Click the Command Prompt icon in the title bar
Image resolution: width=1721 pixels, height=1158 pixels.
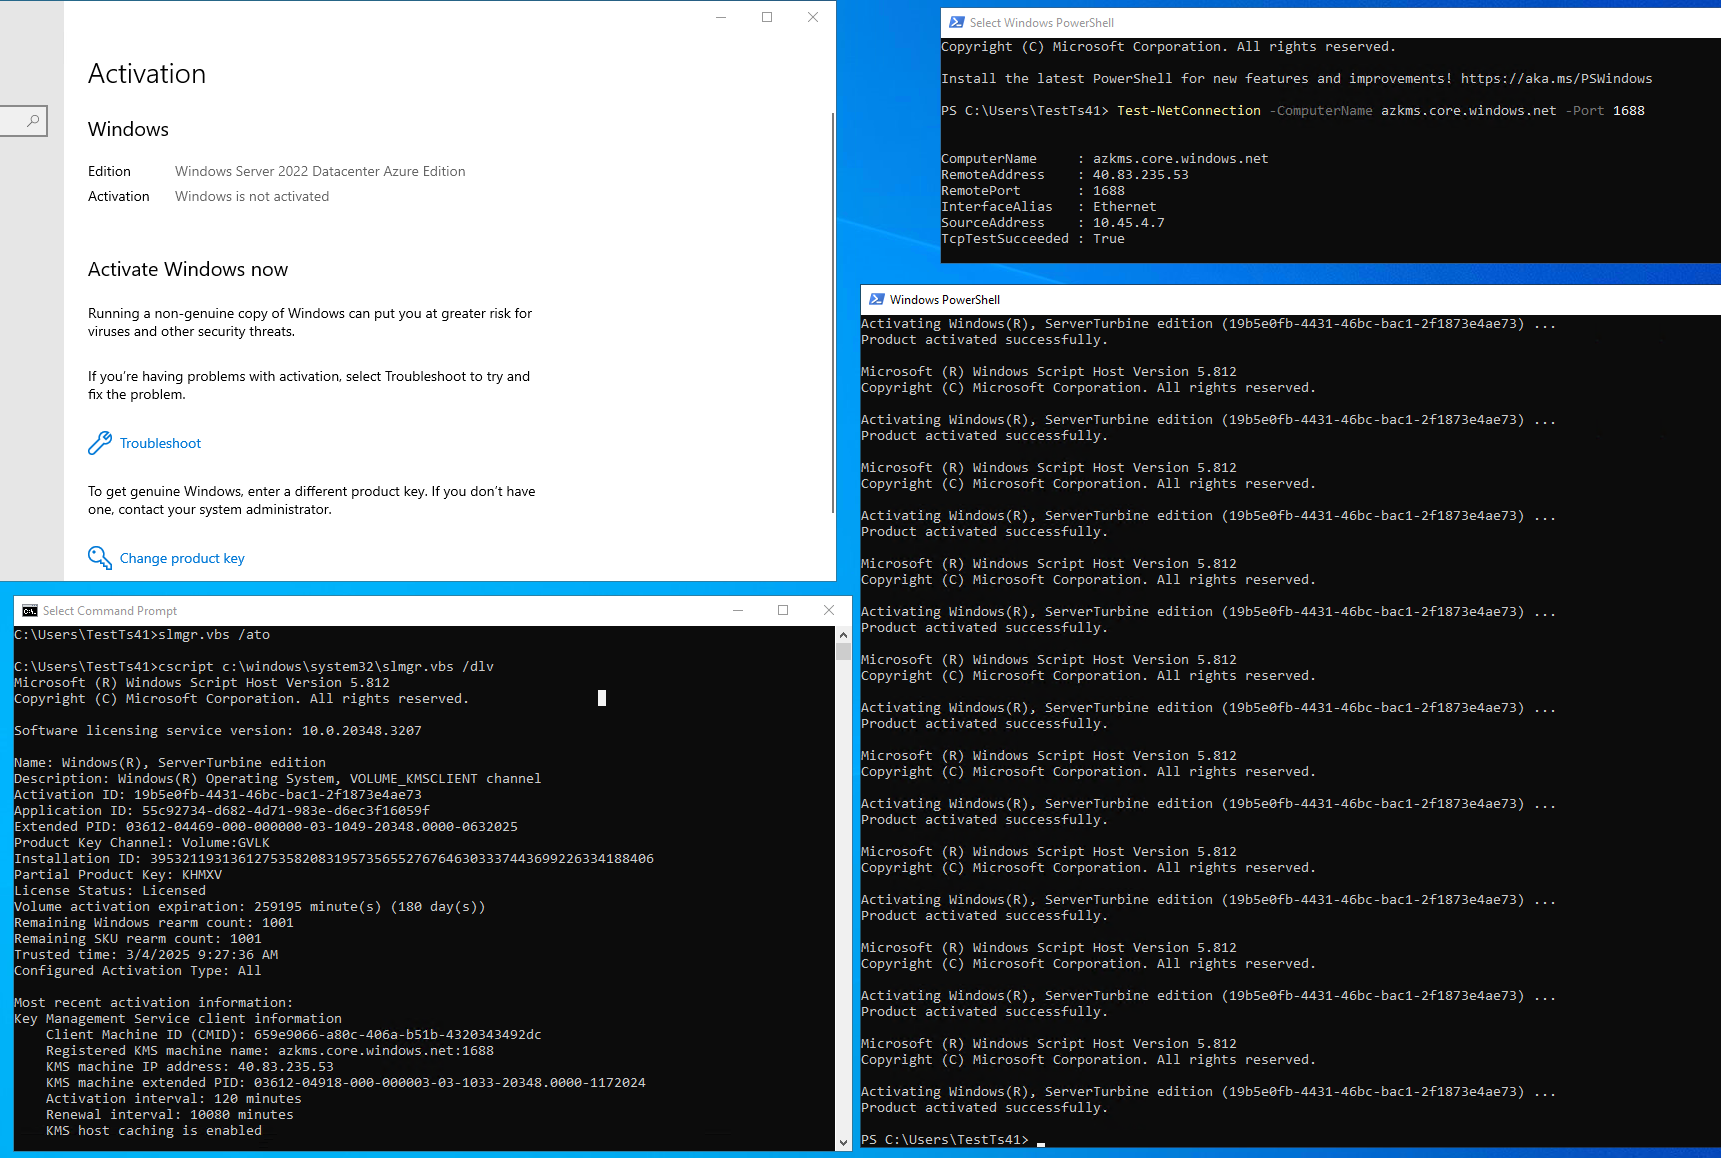pos(30,610)
